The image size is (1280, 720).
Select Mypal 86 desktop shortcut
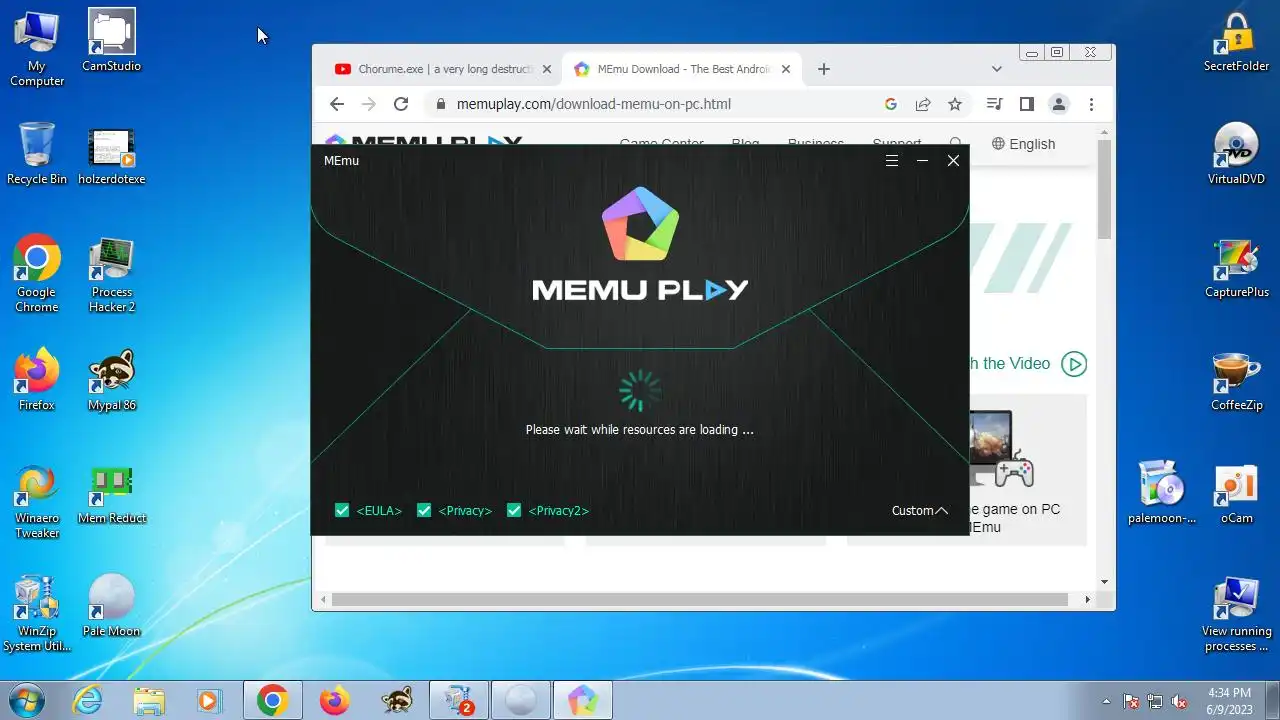pos(112,379)
